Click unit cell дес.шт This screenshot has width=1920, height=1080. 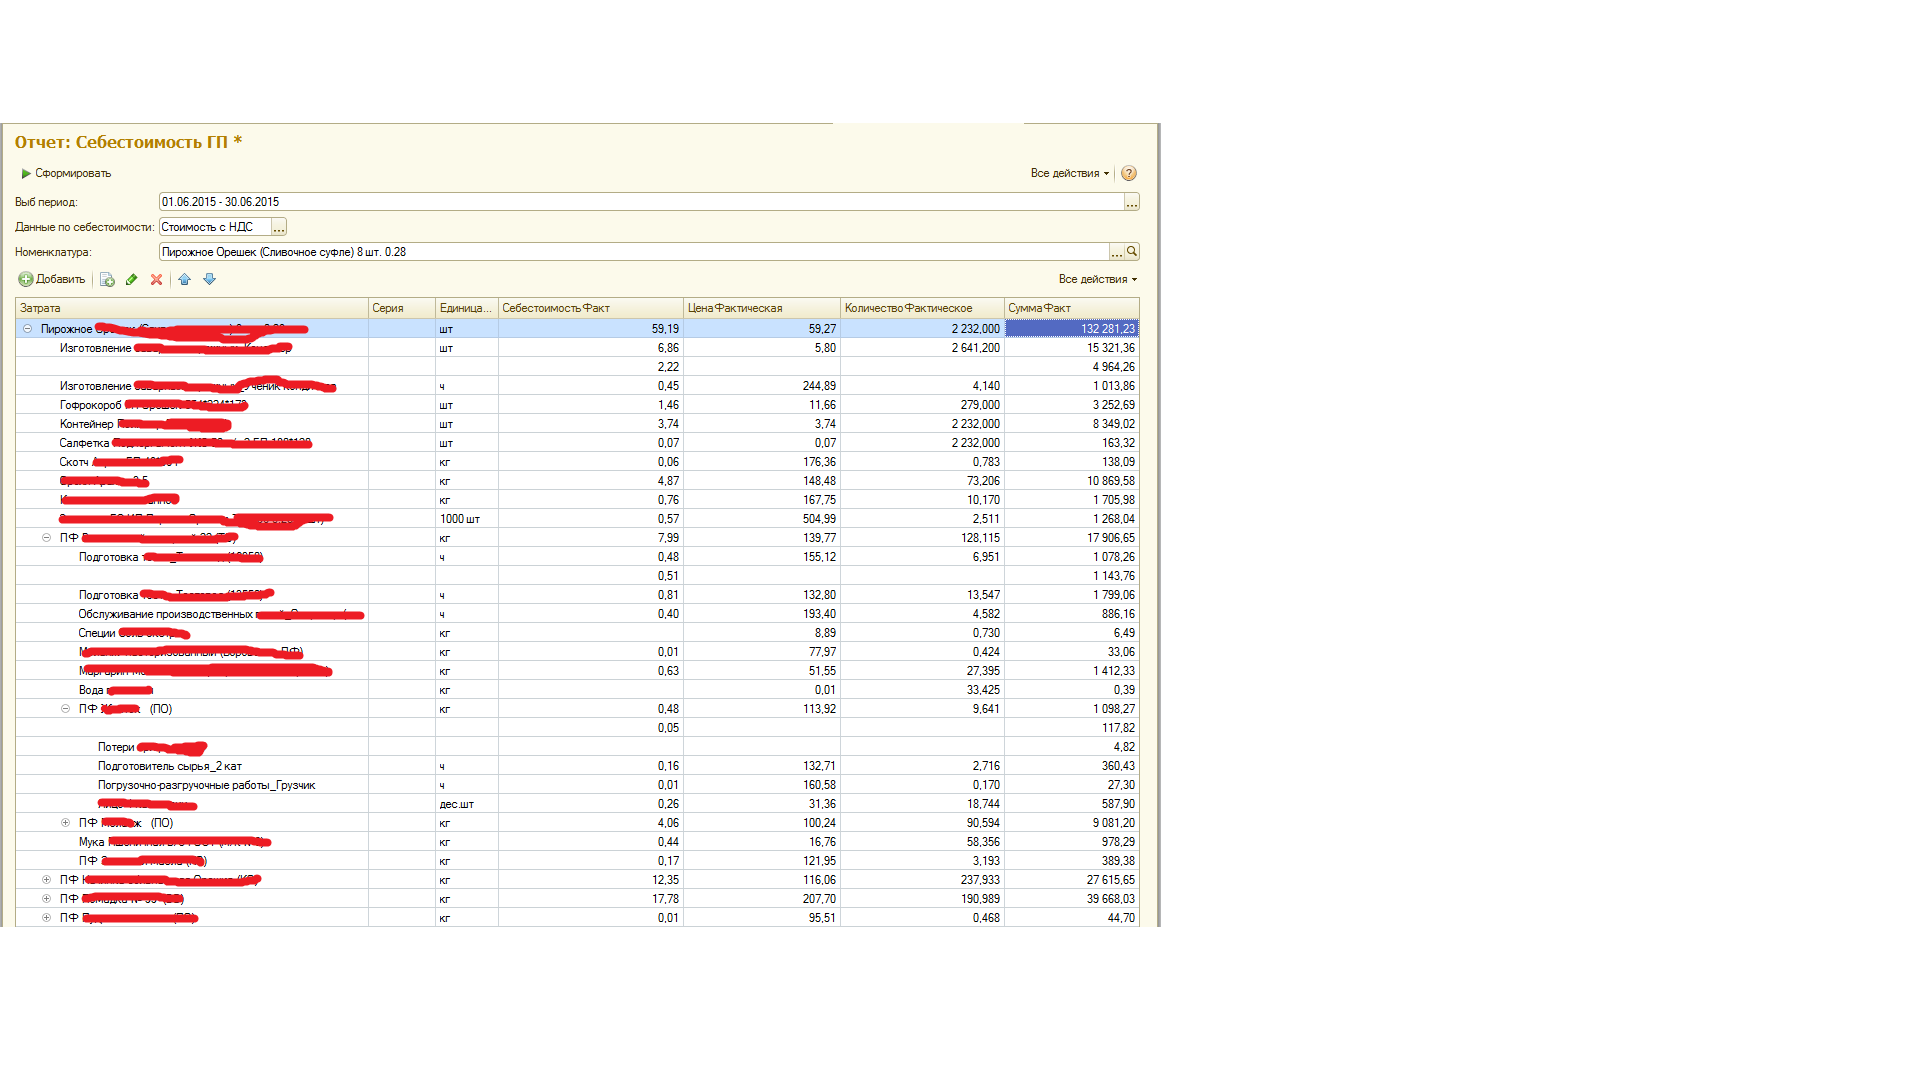[467, 804]
